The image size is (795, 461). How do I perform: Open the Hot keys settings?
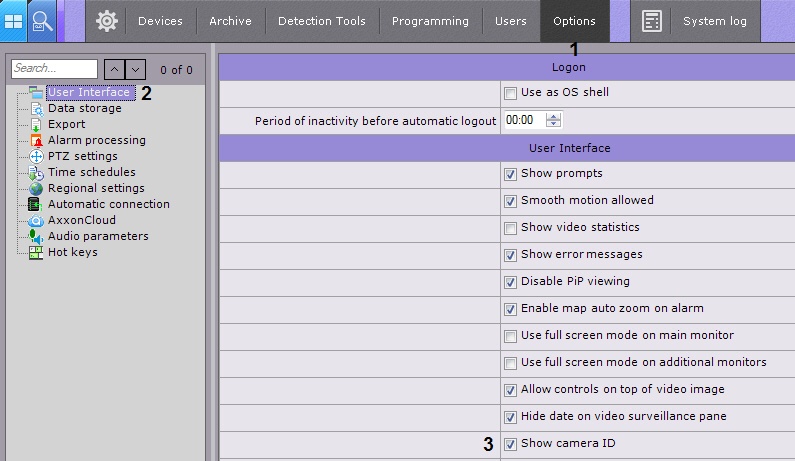pos(72,252)
